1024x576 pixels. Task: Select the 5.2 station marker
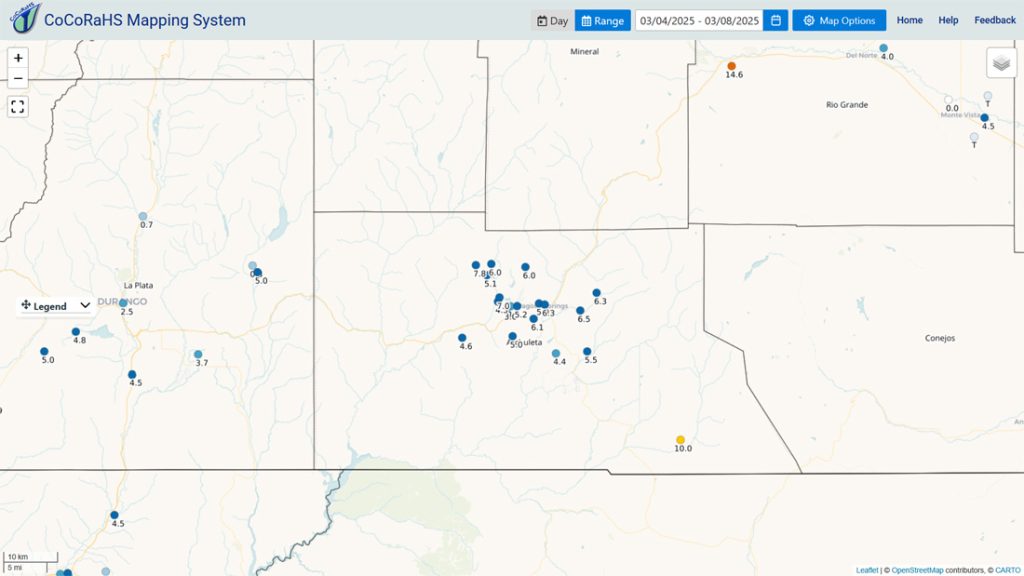pos(517,306)
